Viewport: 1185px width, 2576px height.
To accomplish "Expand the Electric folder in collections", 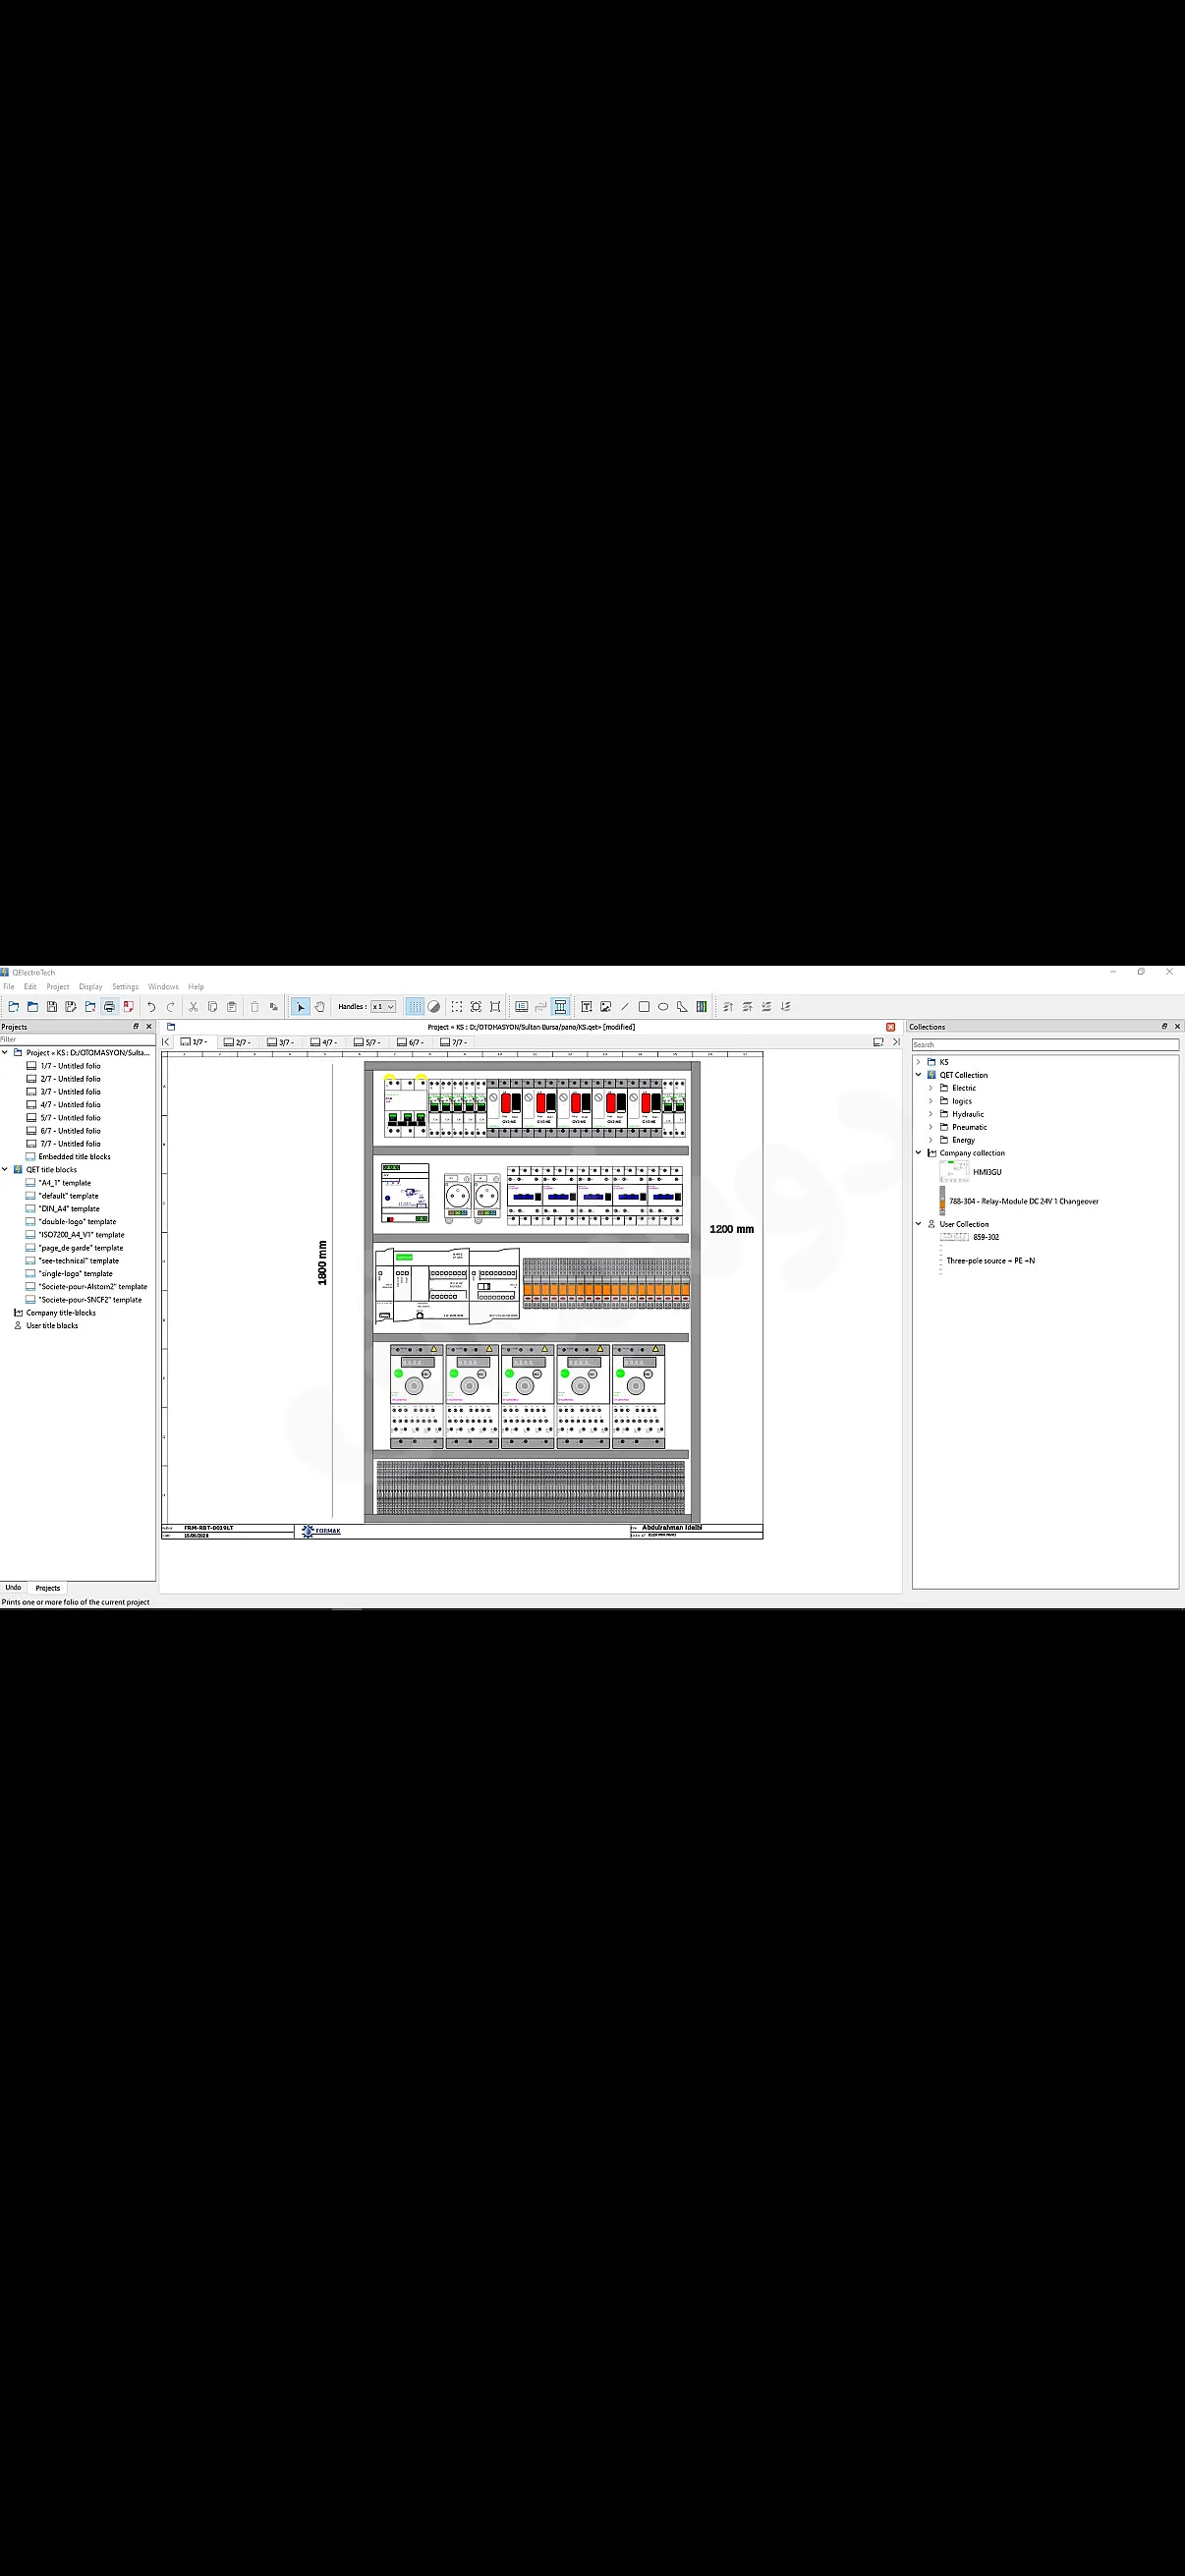I will point(931,1088).
